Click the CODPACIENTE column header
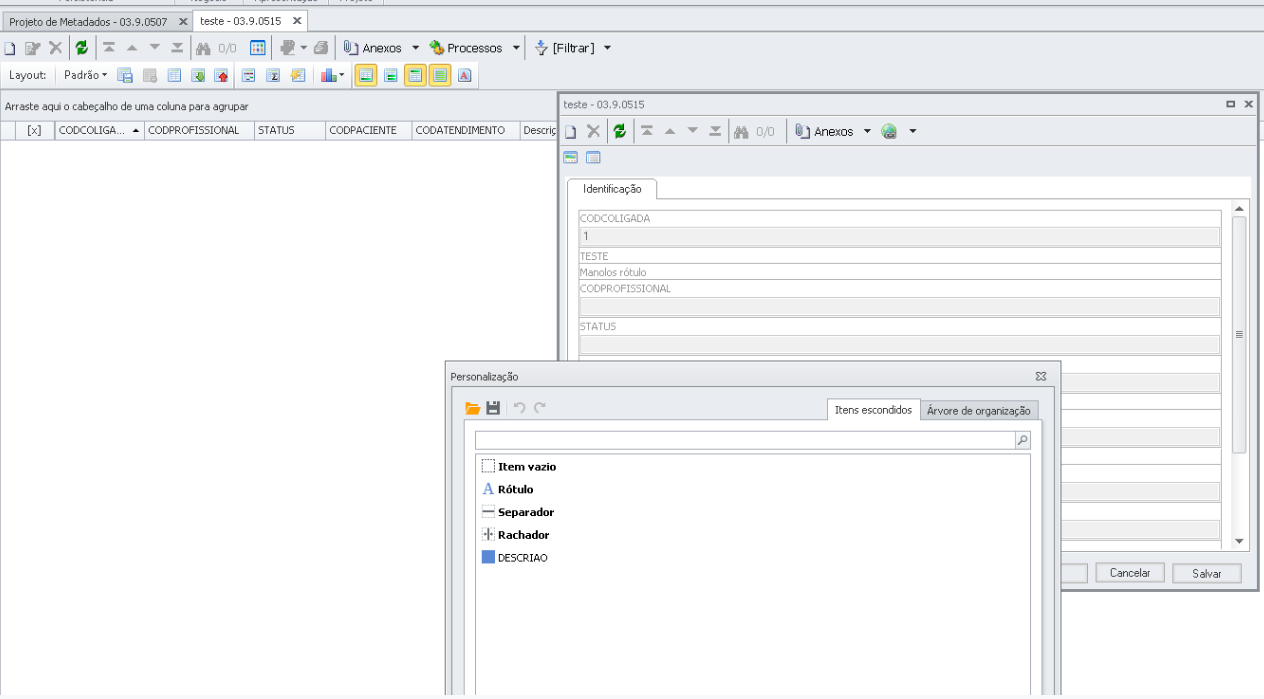 (369, 130)
